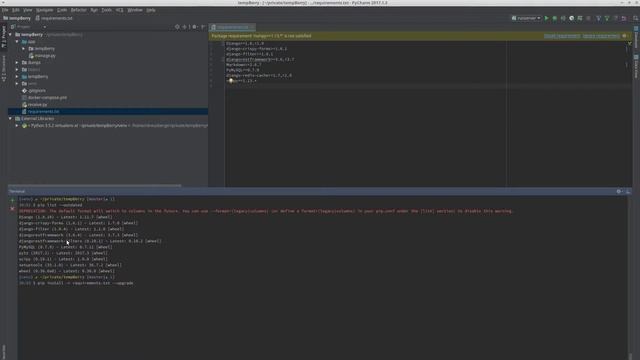Open Terminal panel settings gear

(x=619, y=191)
